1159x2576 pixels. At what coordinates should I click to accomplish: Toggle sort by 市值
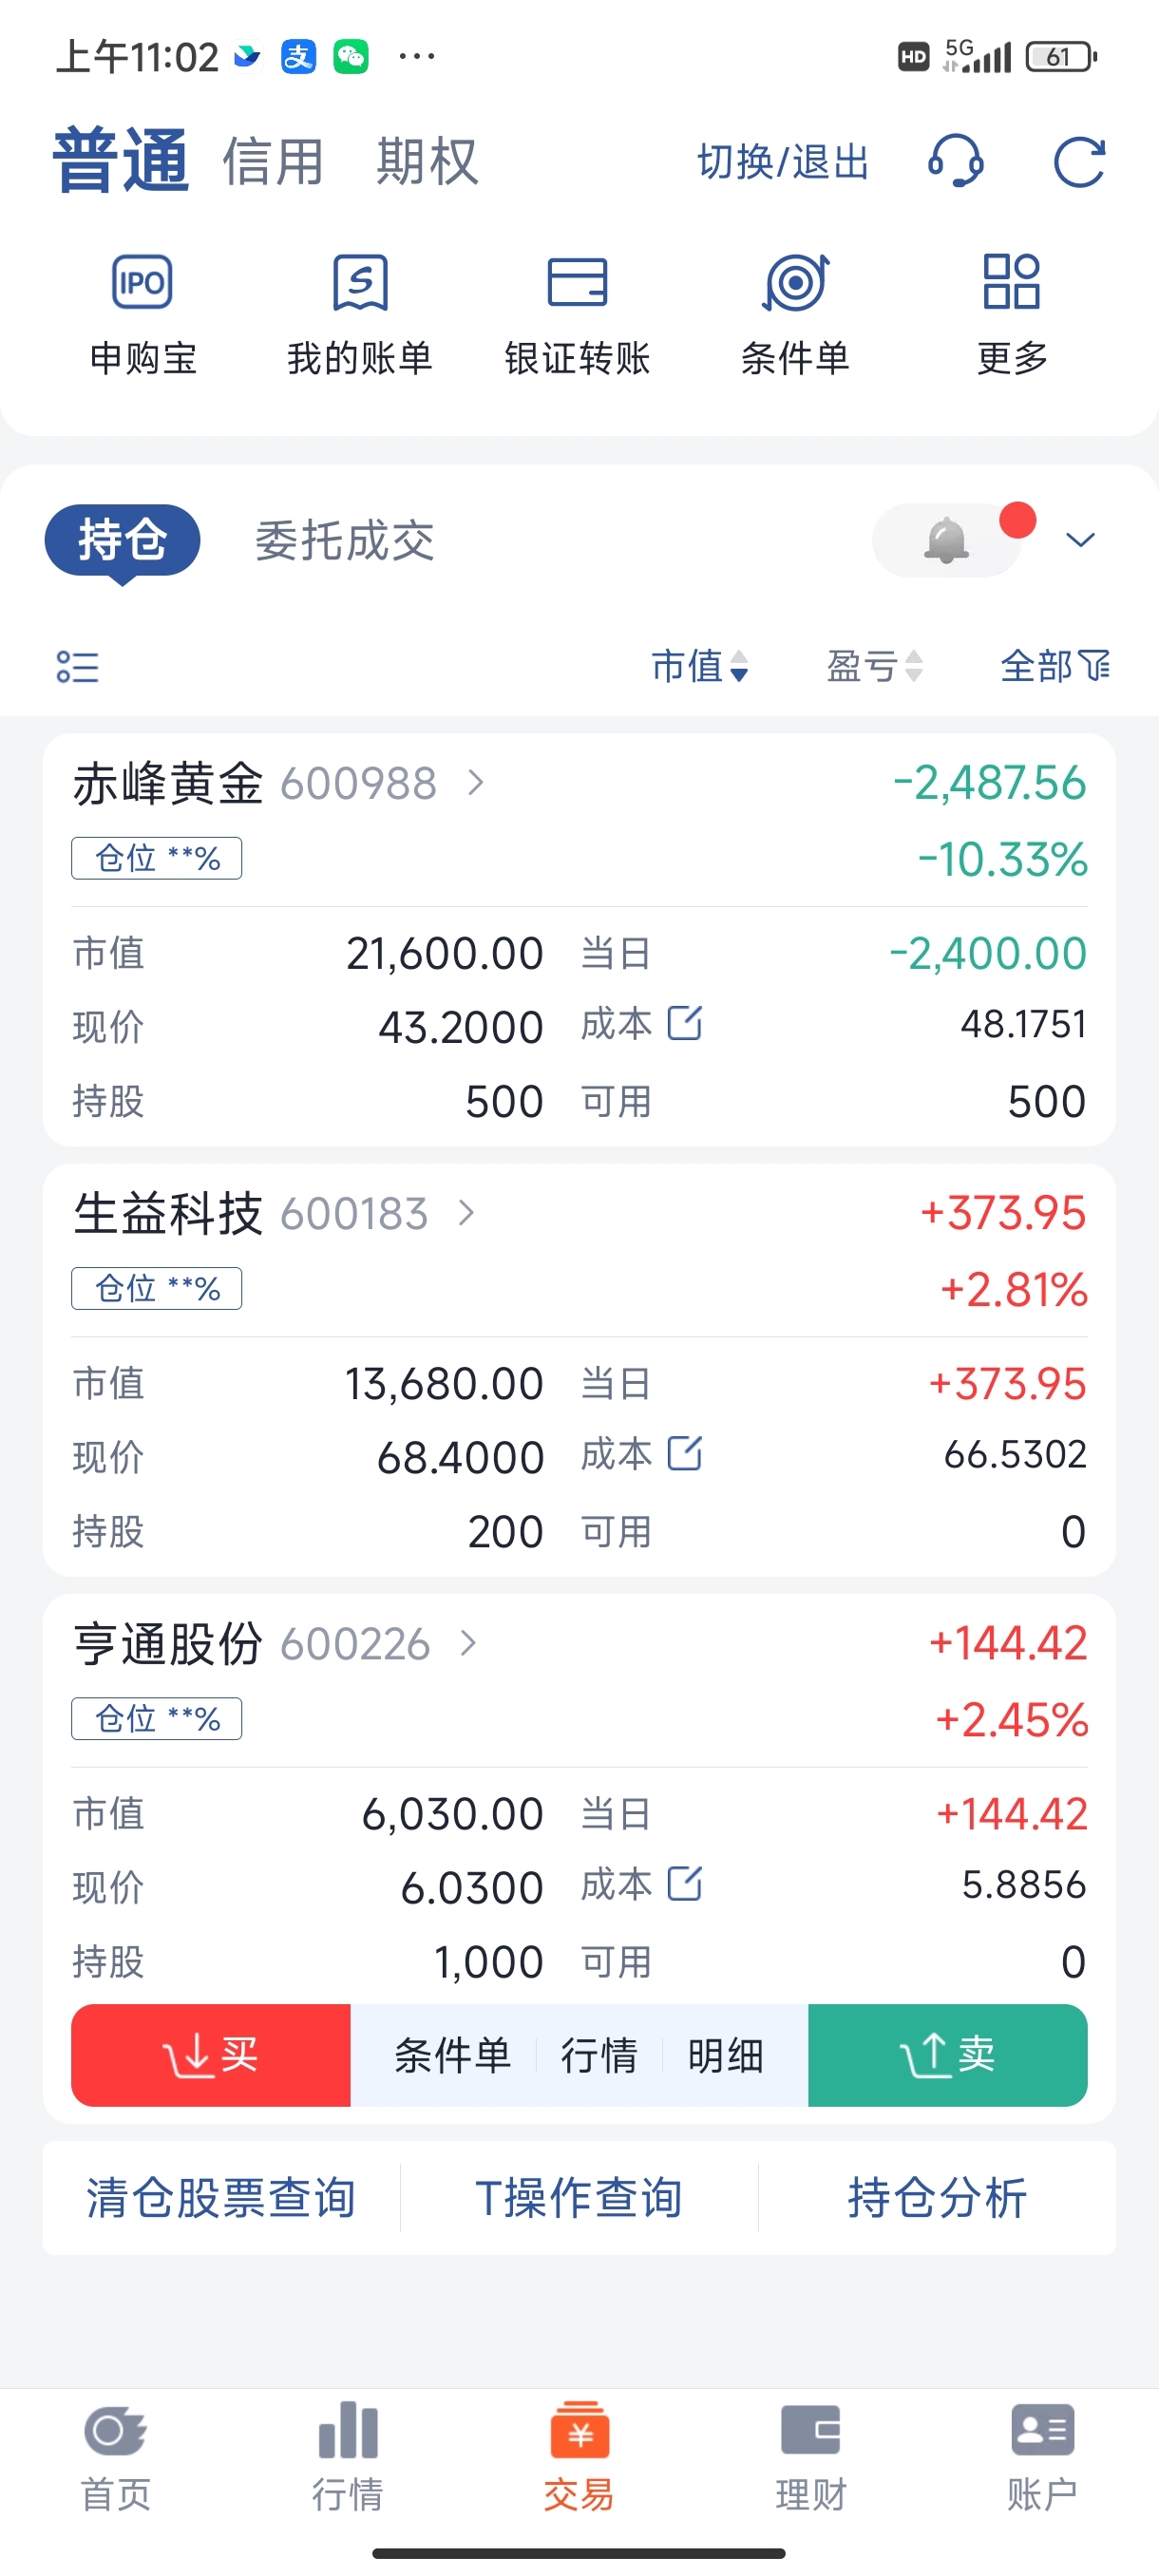point(699,666)
